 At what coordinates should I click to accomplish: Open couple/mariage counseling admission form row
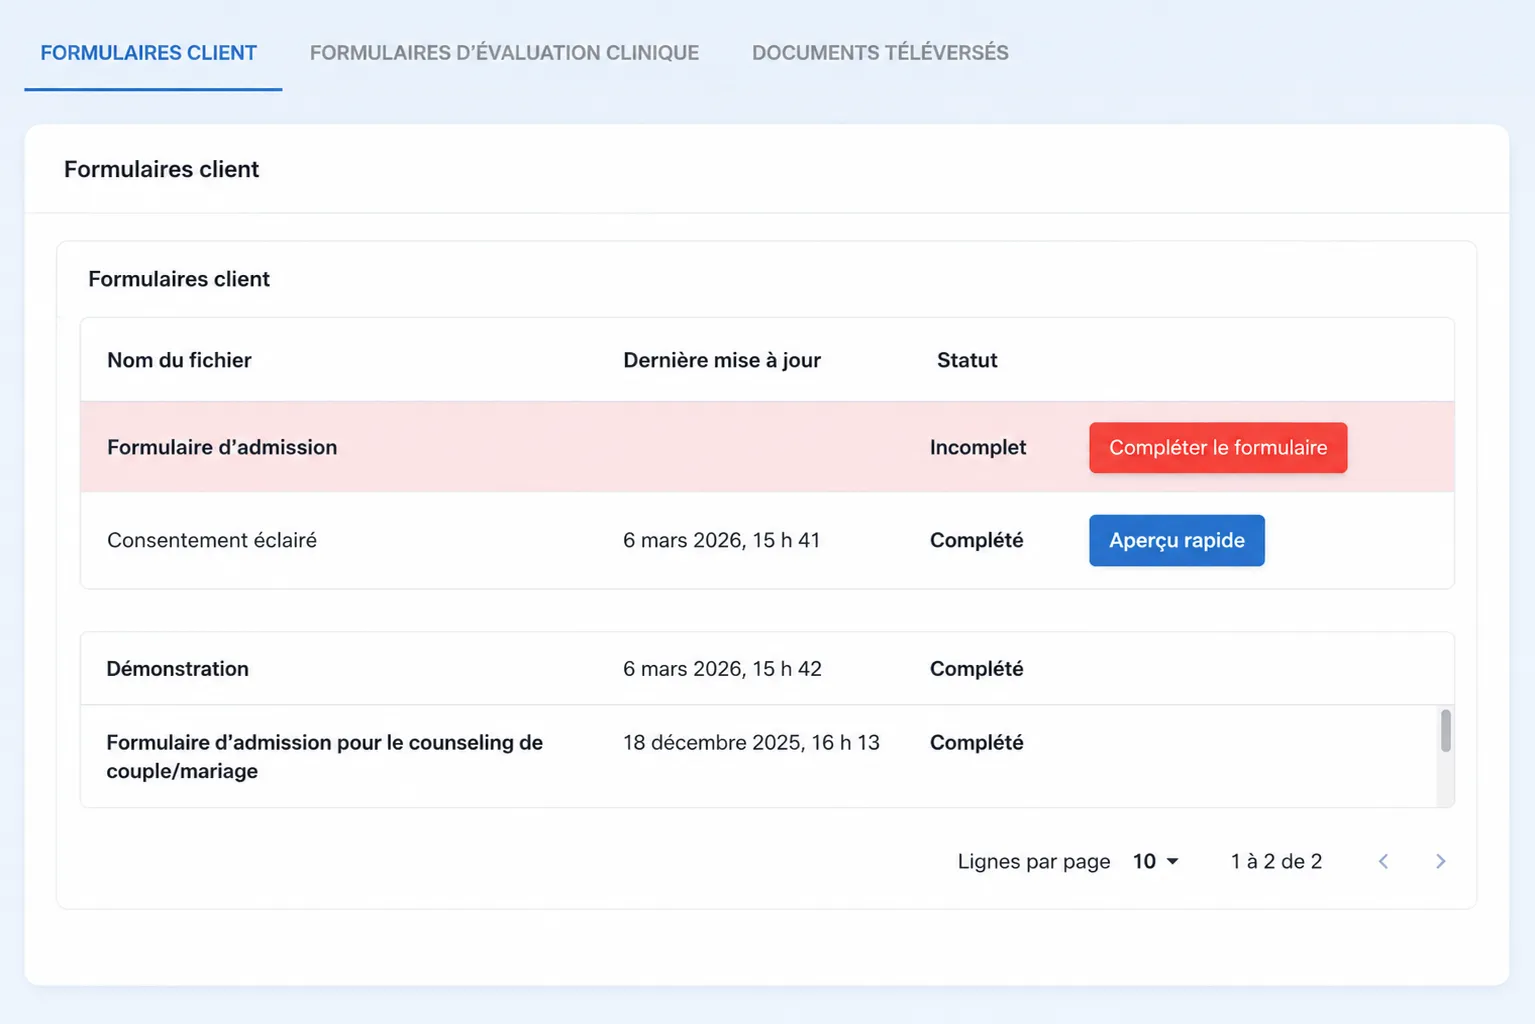pos(758,756)
